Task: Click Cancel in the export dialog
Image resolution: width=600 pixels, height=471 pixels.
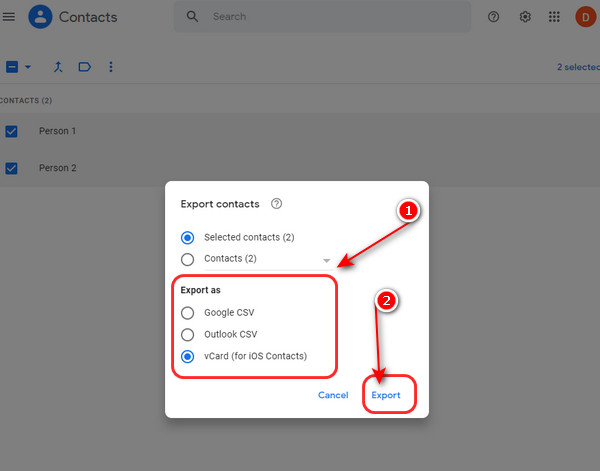Action: [333, 395]
